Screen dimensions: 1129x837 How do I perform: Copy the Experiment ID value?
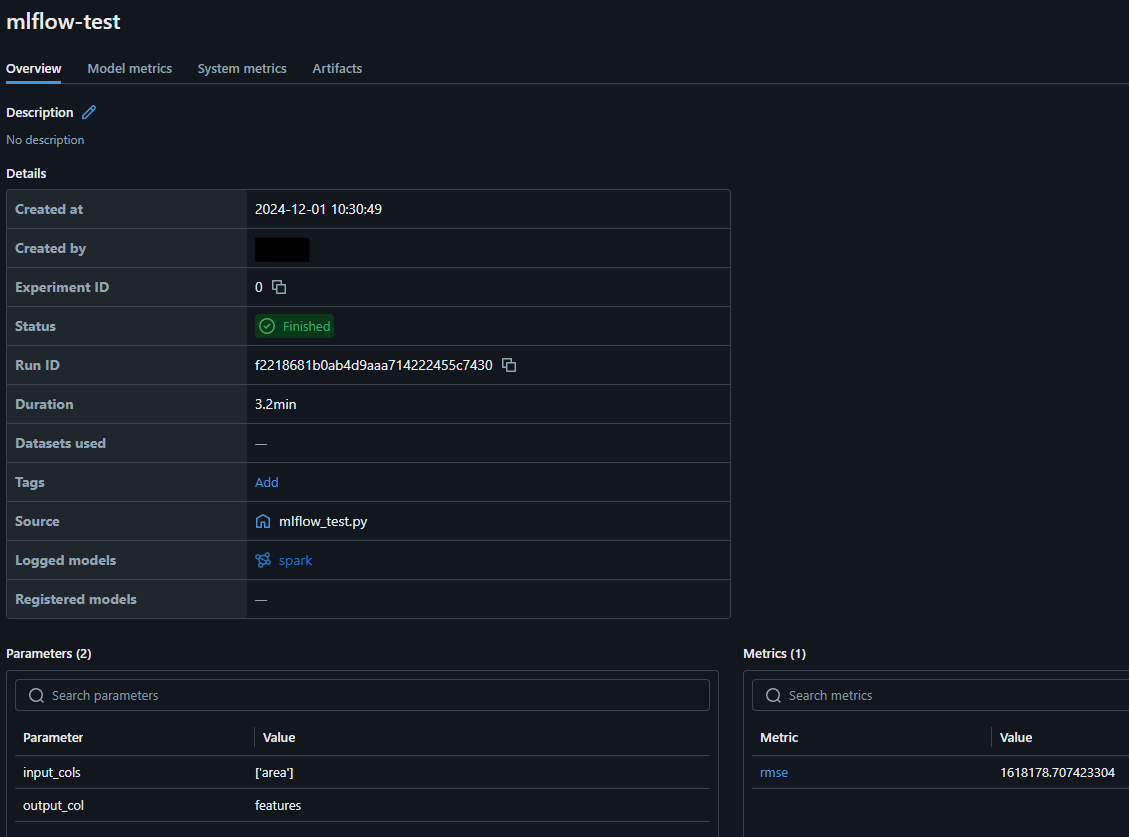tap(279, 287)
